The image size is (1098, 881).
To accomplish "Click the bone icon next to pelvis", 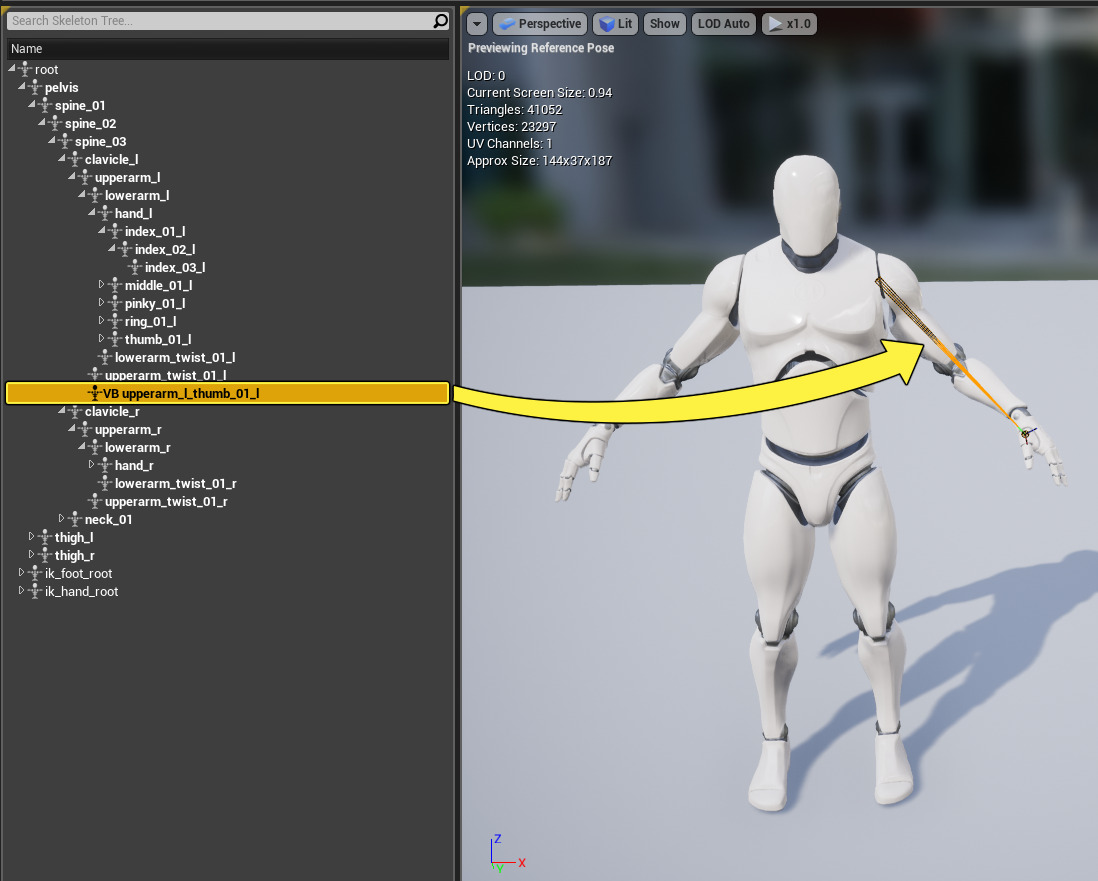I will pyautogui.click(x=36, y=88).
